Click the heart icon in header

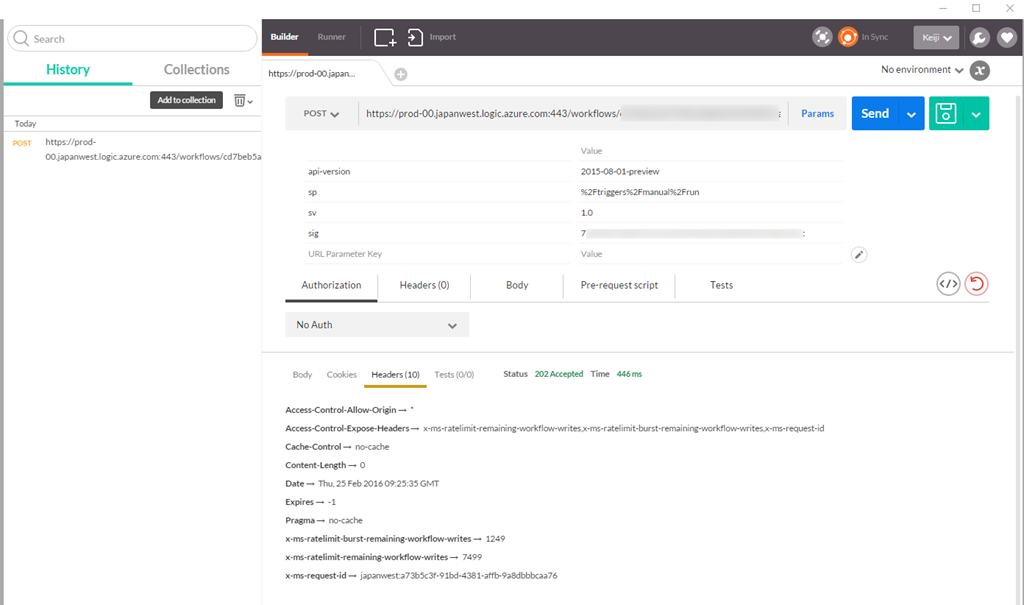pos(1006,38)
